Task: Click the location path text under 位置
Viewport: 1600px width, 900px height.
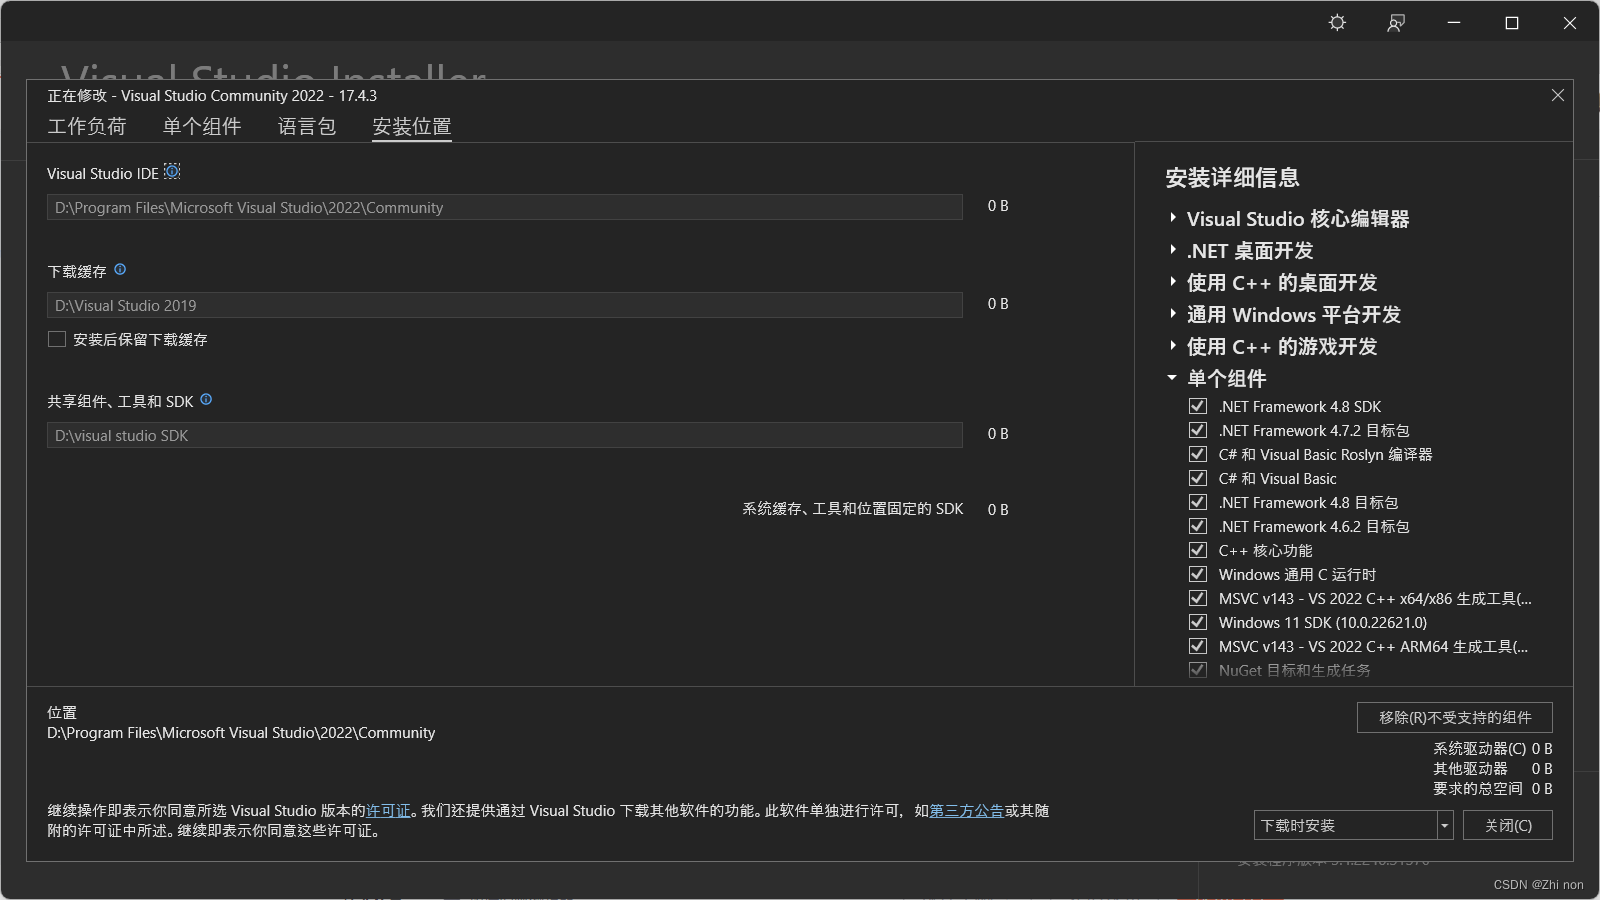Action: (241, 732)
